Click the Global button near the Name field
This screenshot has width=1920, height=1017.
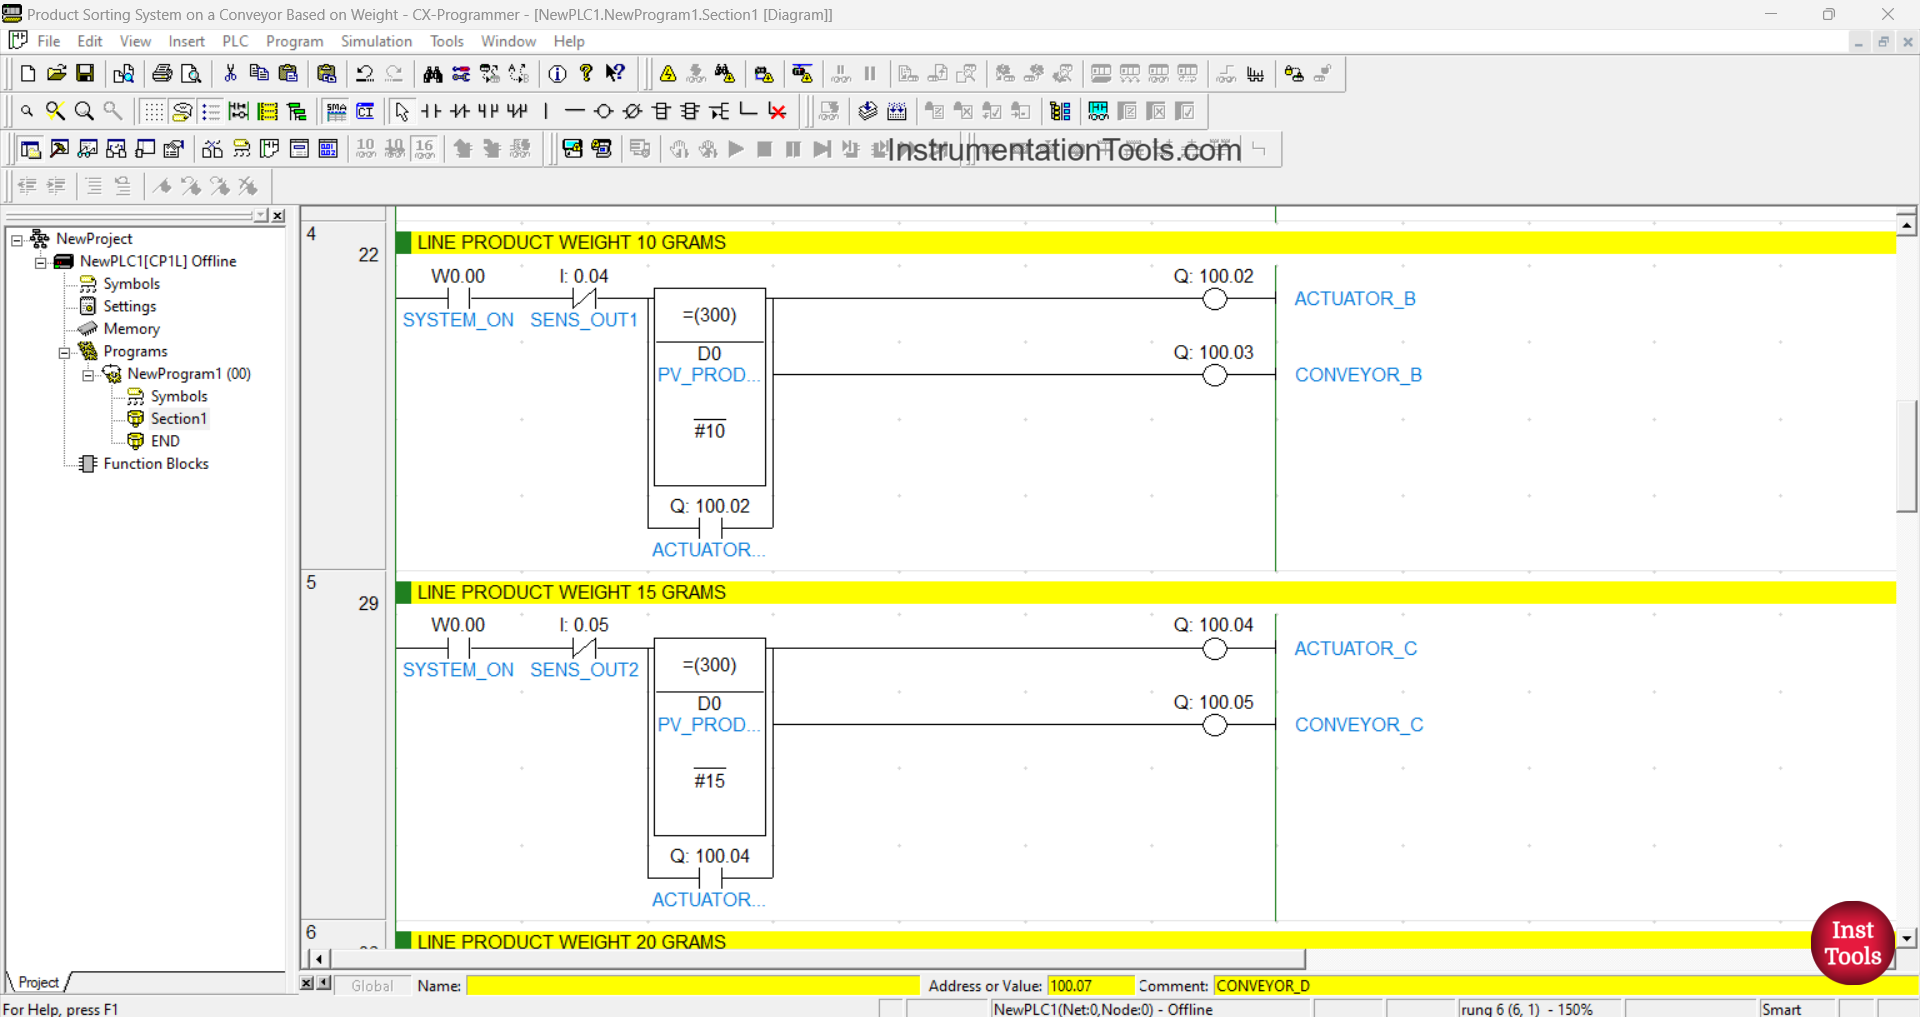point(371,985)
